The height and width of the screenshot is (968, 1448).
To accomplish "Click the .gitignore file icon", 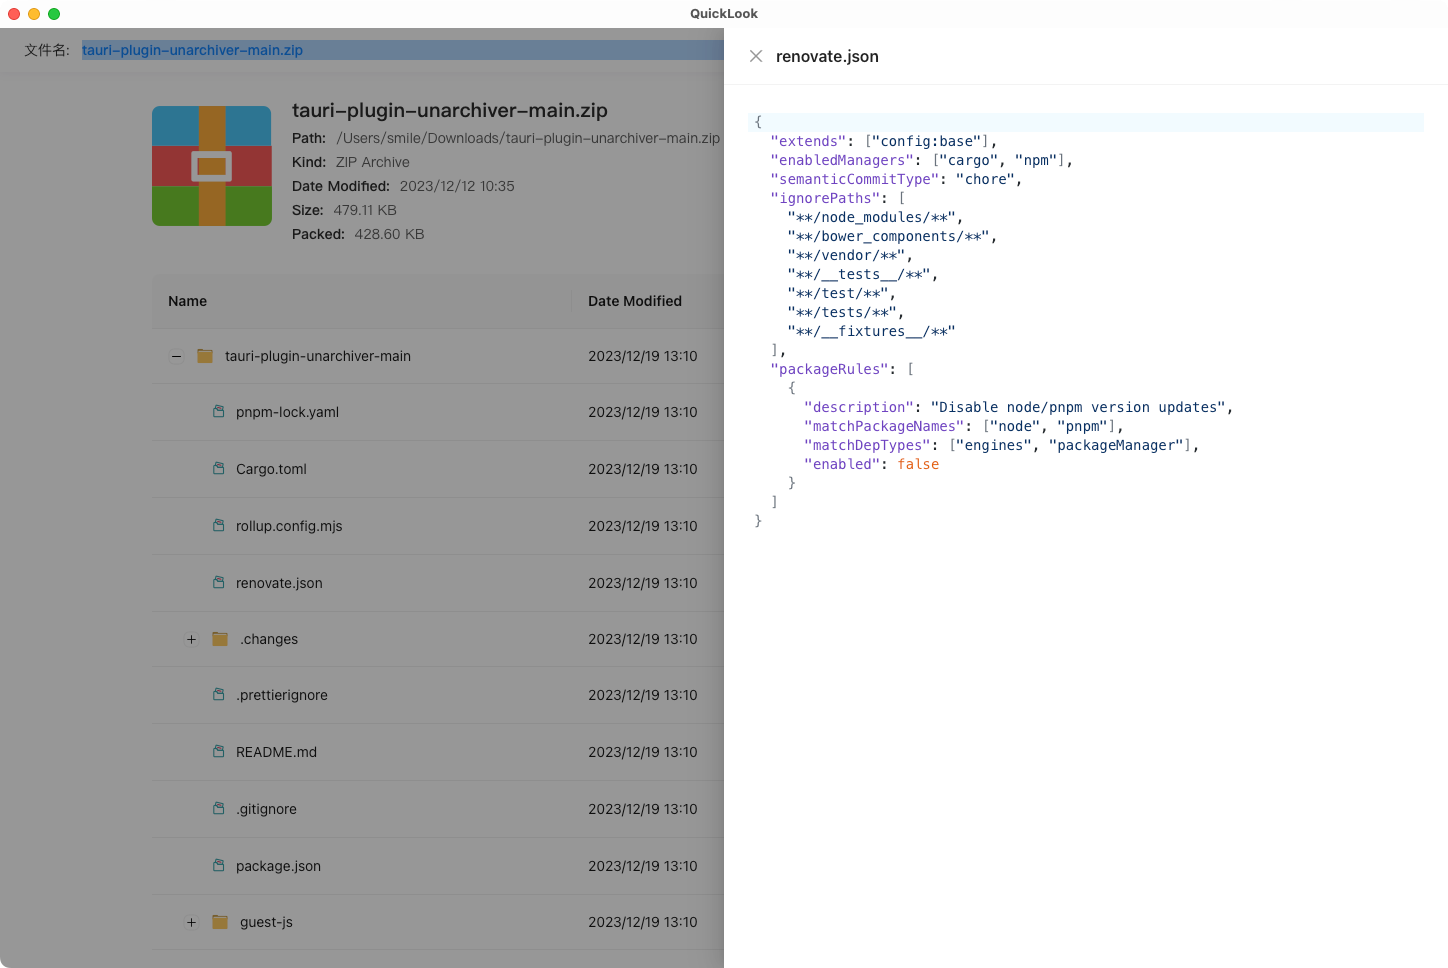I will [218, 808].
